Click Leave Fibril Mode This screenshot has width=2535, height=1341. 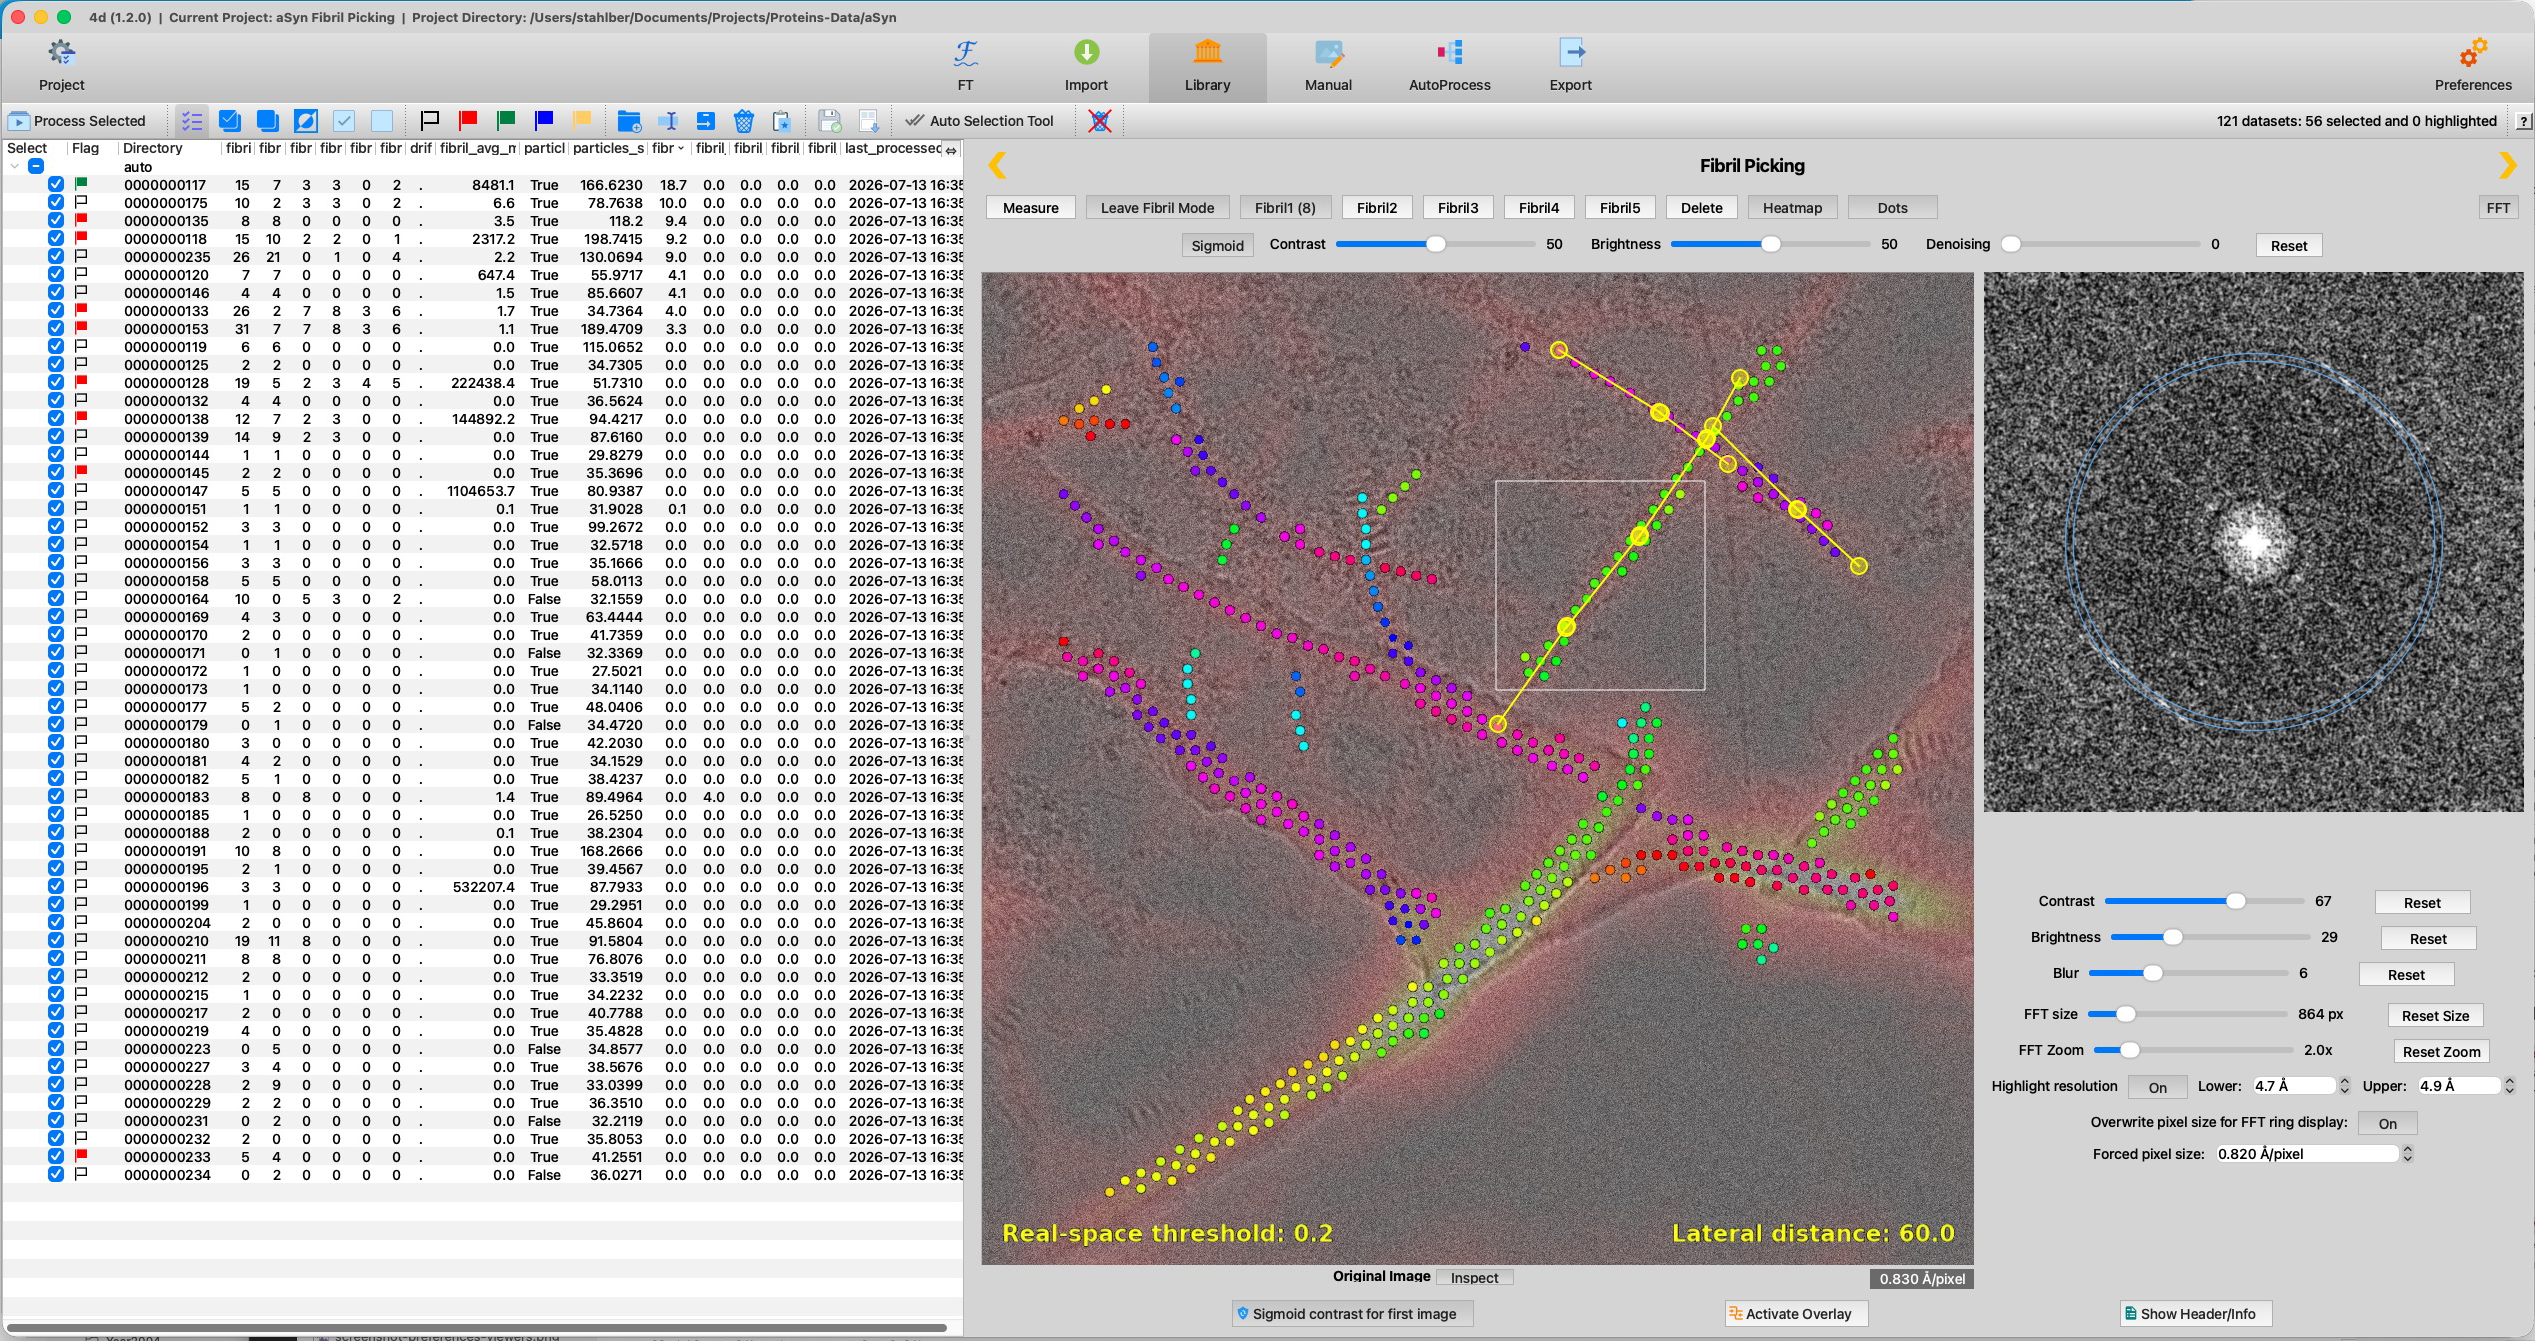tap(1157, 208)
